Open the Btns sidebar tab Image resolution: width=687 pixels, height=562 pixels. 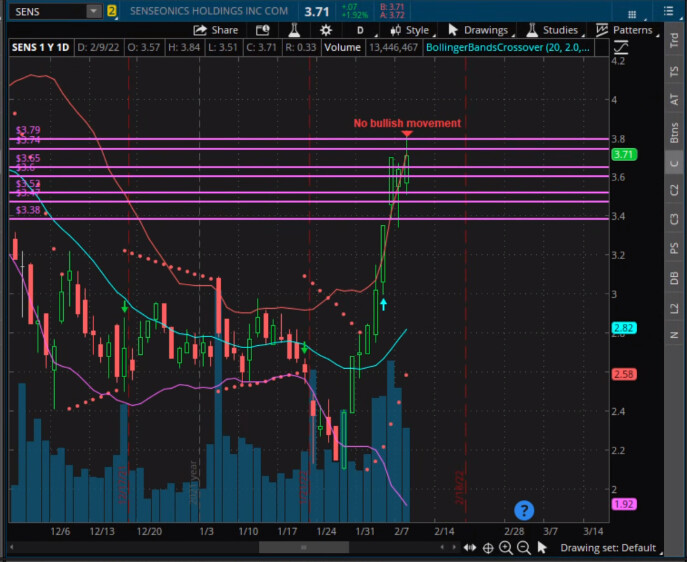coord(674,133)
